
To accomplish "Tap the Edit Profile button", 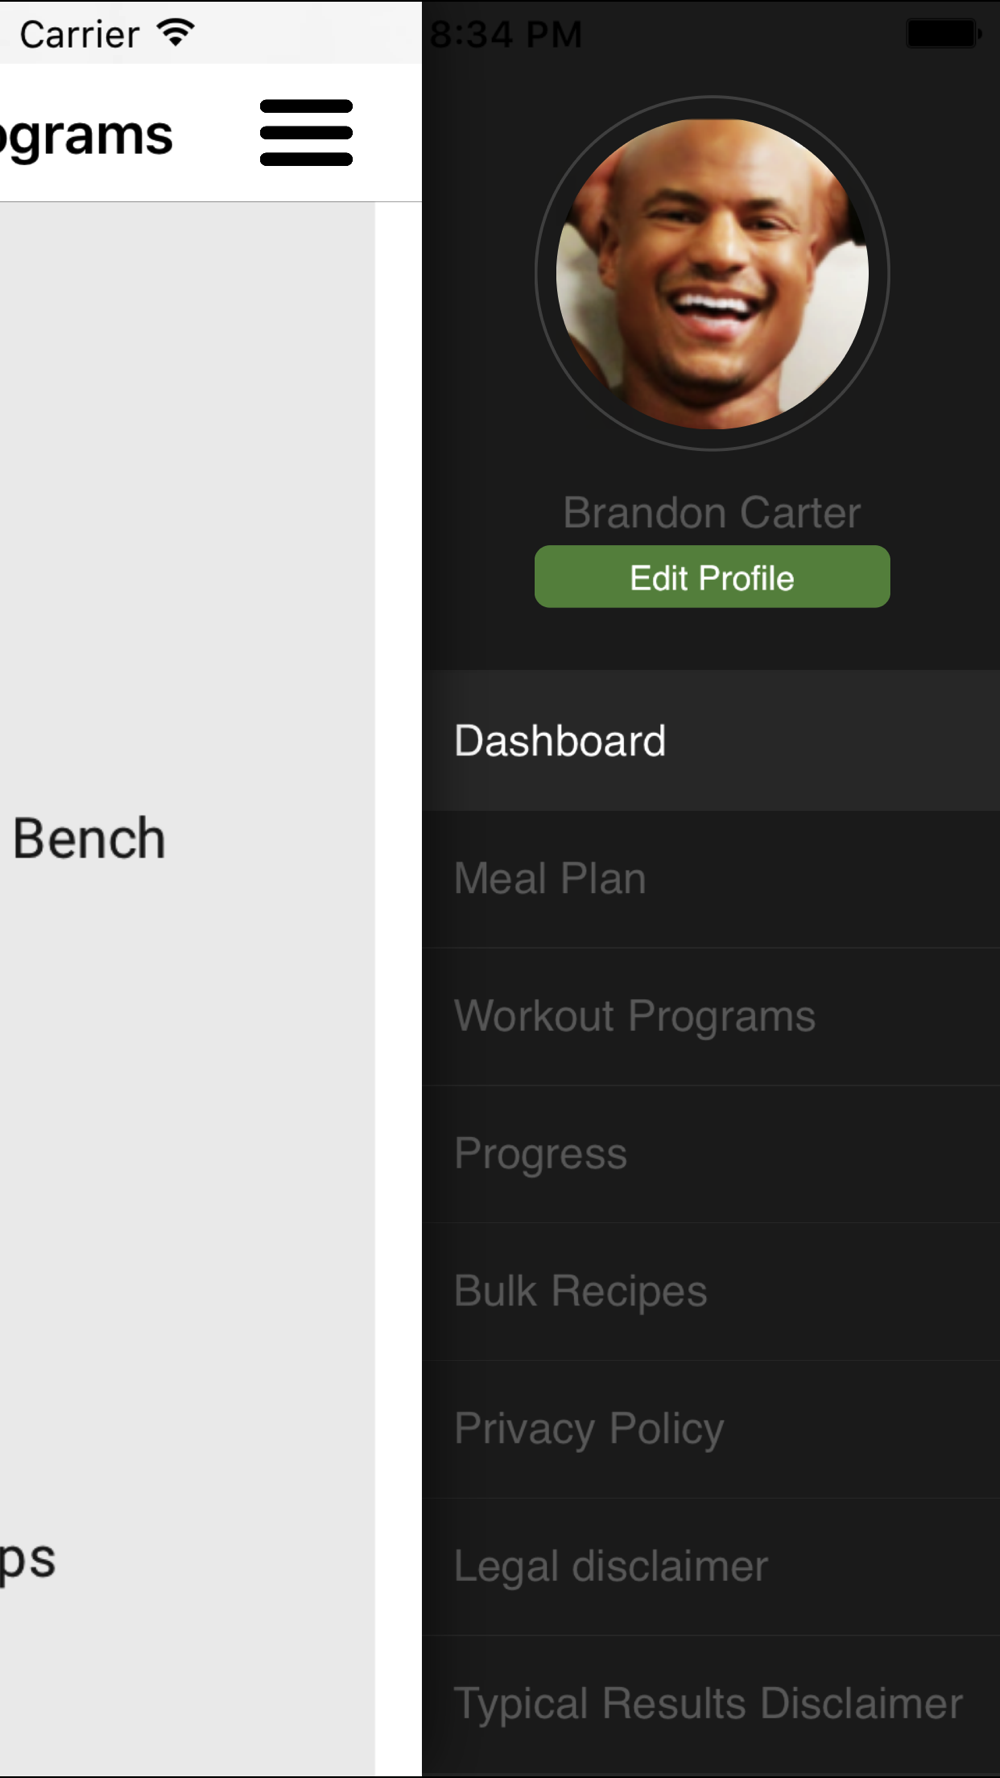I will [x=712, y=577].
